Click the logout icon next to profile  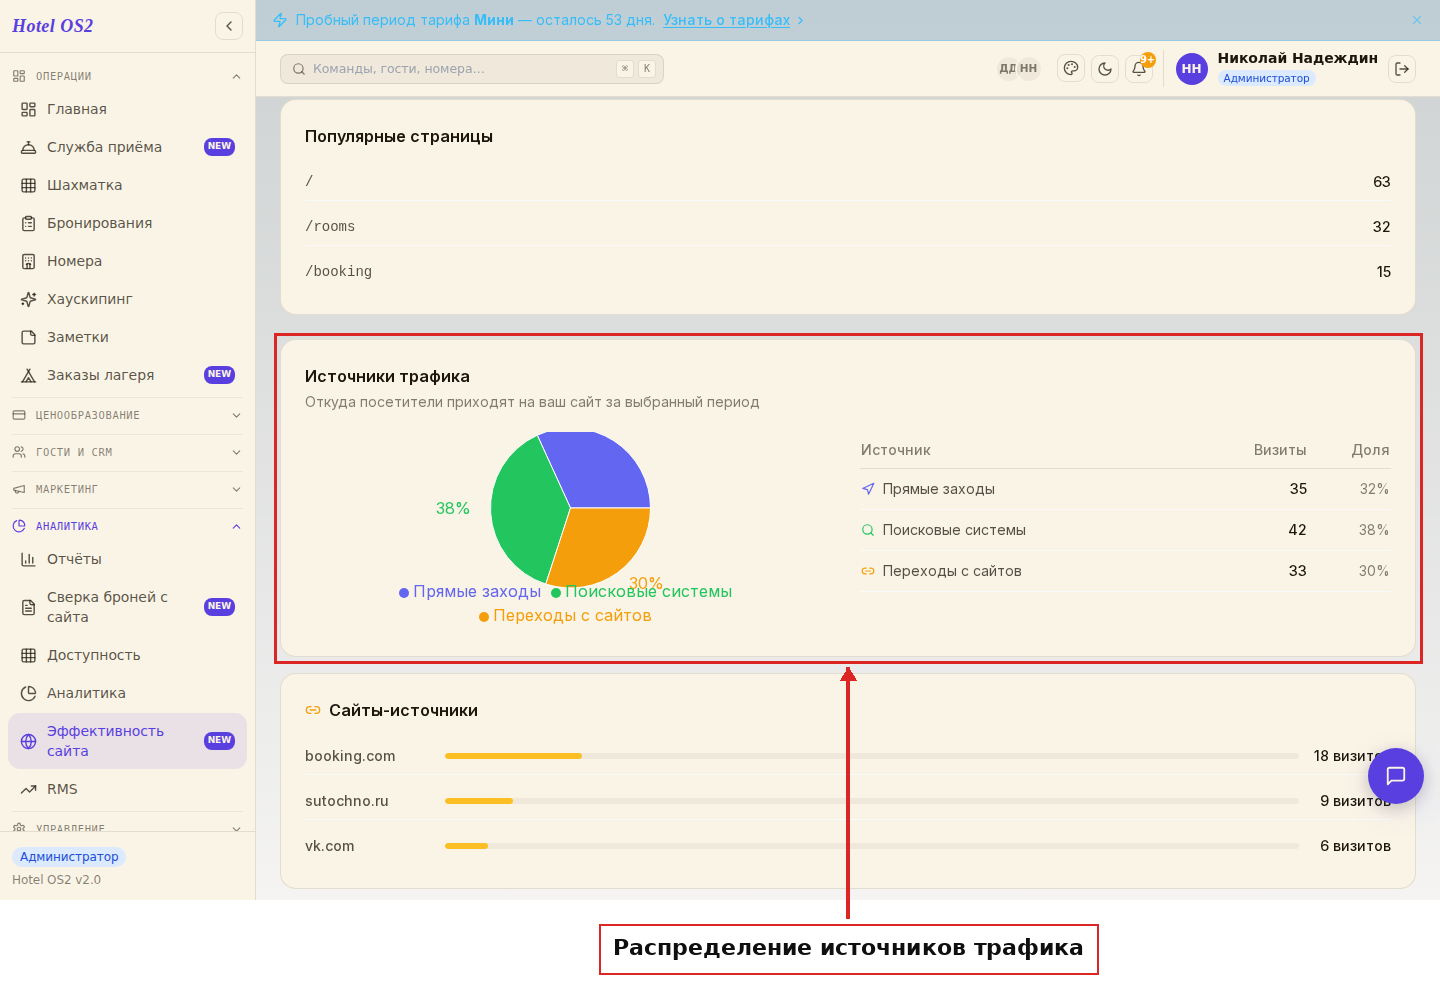tap(1402, 68)
